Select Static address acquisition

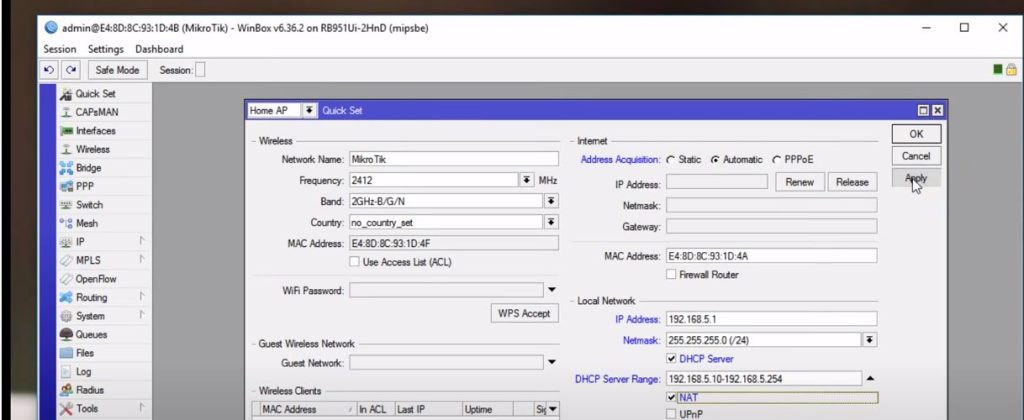(671, 159)
